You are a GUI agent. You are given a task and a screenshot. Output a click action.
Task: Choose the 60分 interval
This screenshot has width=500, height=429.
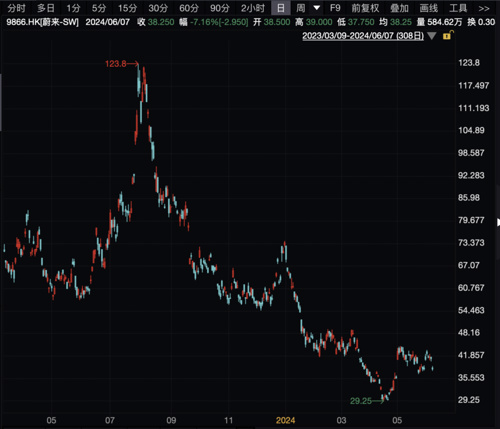189,8
